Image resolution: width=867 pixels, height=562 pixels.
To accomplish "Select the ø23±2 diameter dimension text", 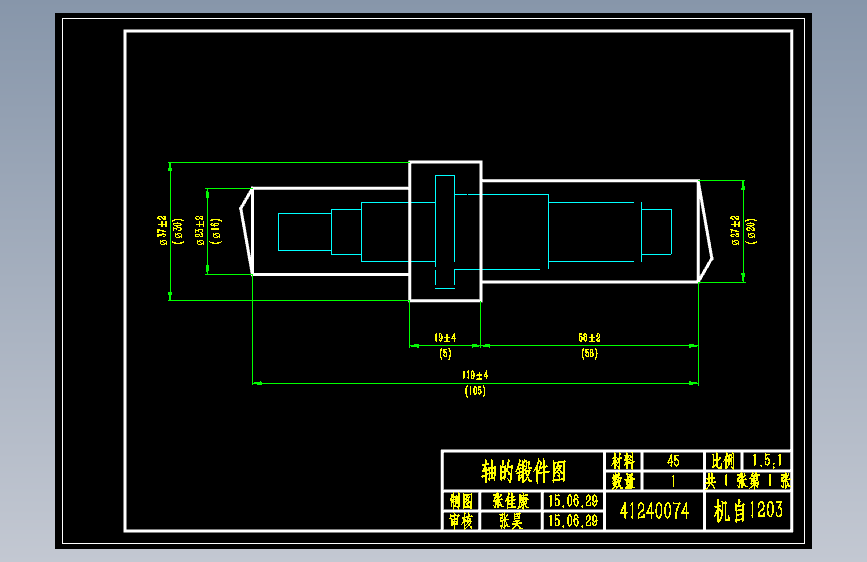I will 200,231.
